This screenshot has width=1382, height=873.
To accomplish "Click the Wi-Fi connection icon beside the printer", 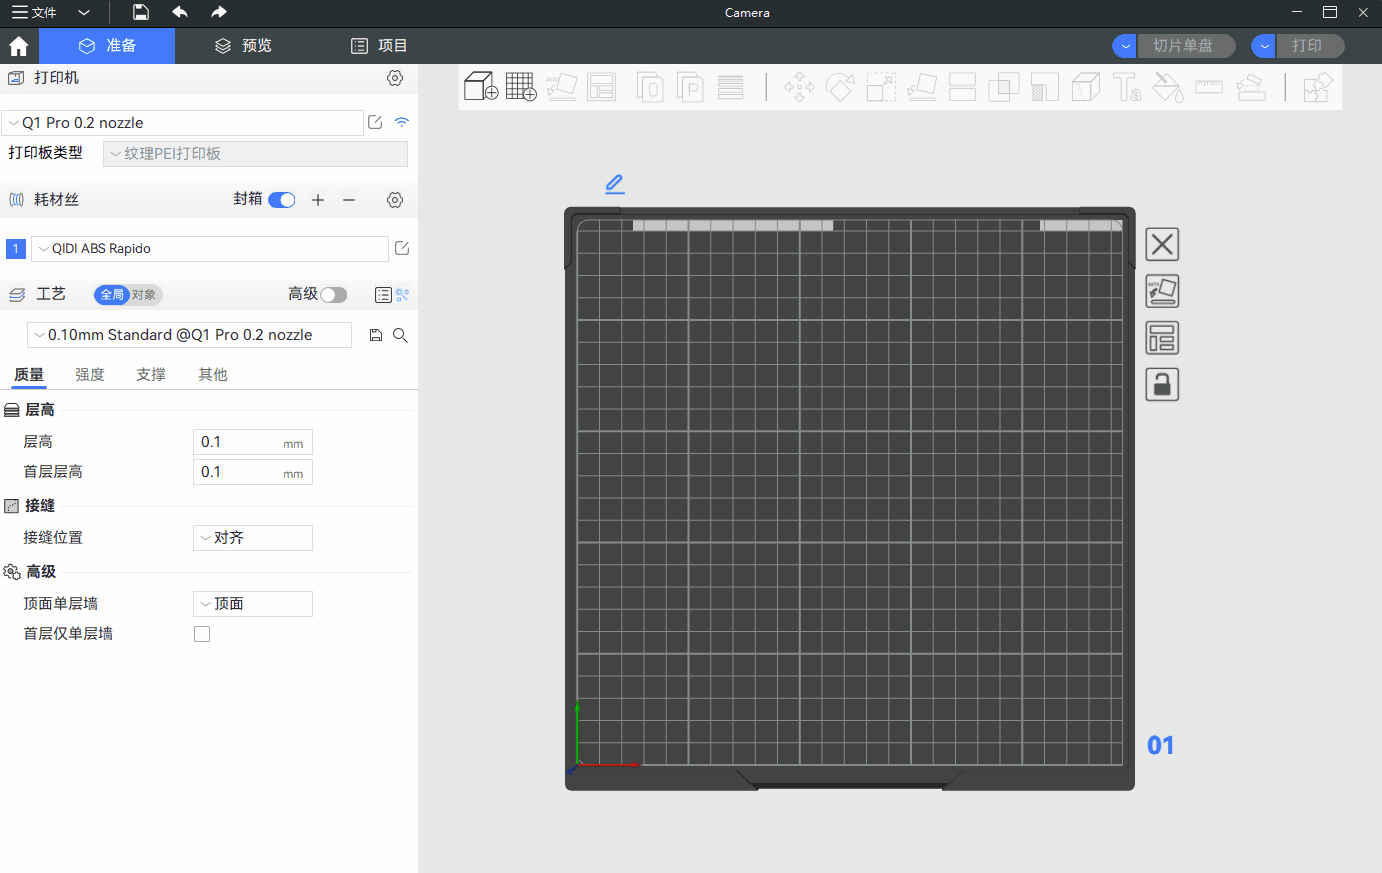I will tap(402, 122).
